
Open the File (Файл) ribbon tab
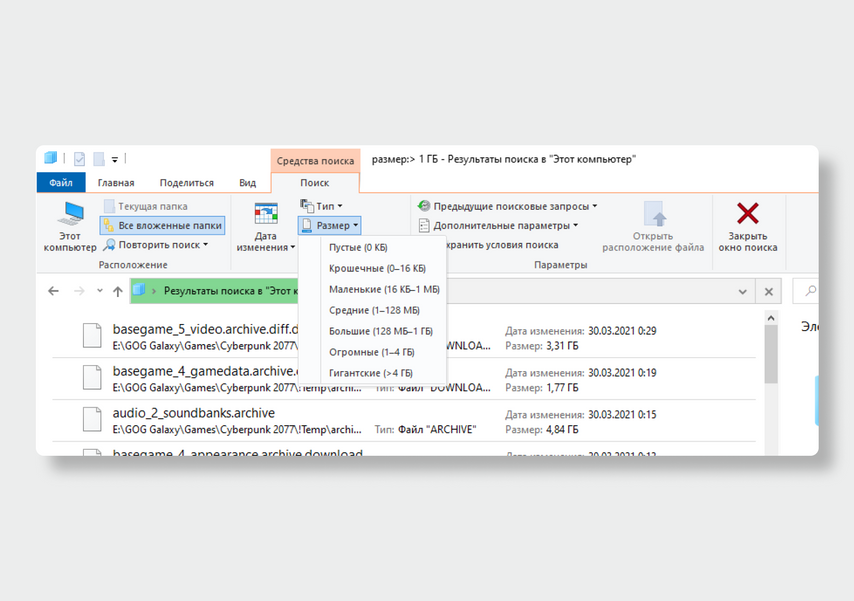[x=61, y=183]
